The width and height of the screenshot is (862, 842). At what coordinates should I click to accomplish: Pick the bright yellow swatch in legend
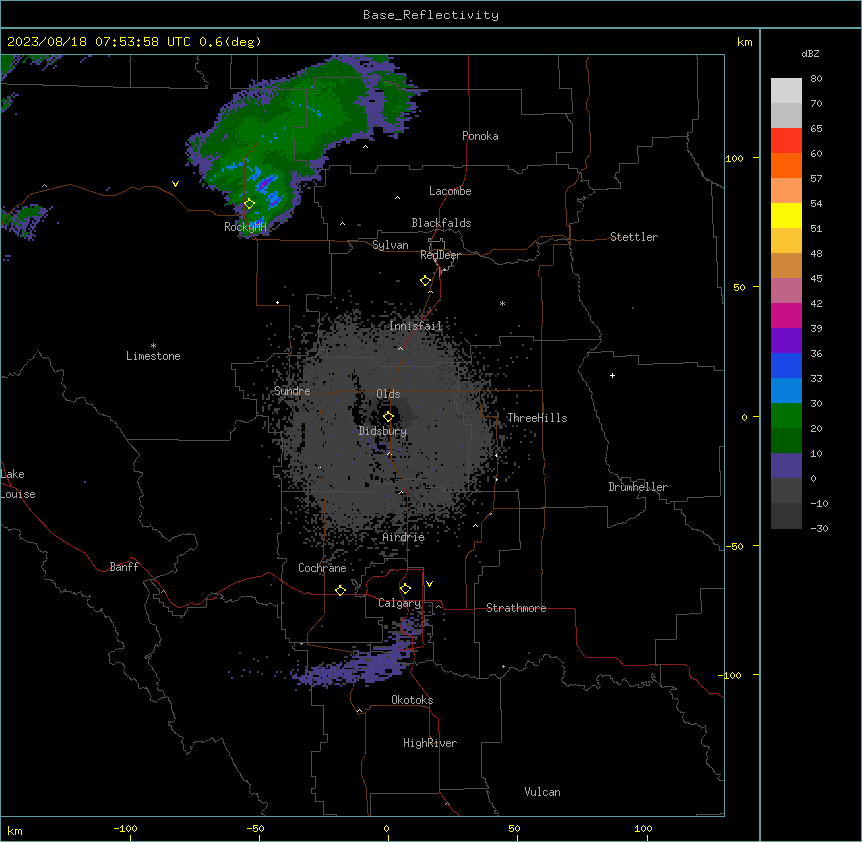point(786,215)
